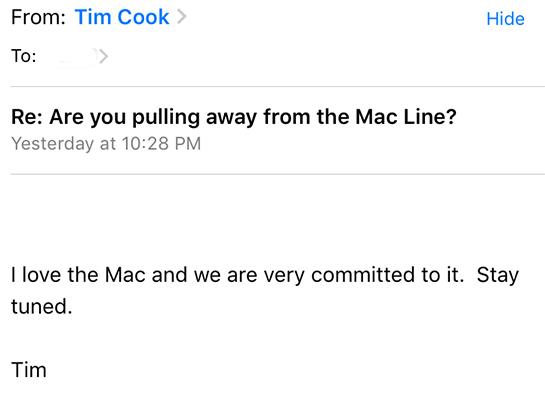Image resolution: width=545 pixels, height=399 pixels.
Task: Click the word "Yesterday" in the timestamp
Action: coord(52,144)
